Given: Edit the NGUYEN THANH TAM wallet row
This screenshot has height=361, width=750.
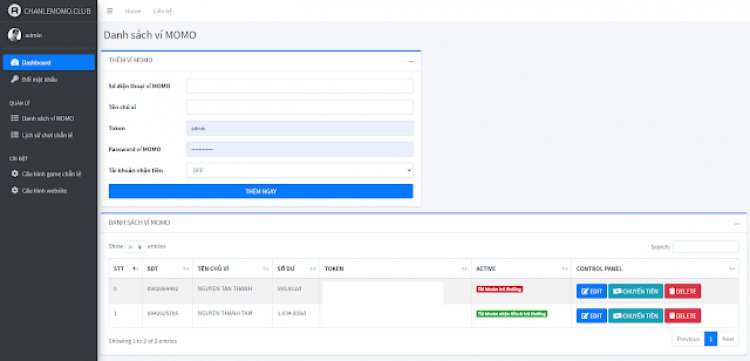Looking at the screenshot, I should pos(592,316).
